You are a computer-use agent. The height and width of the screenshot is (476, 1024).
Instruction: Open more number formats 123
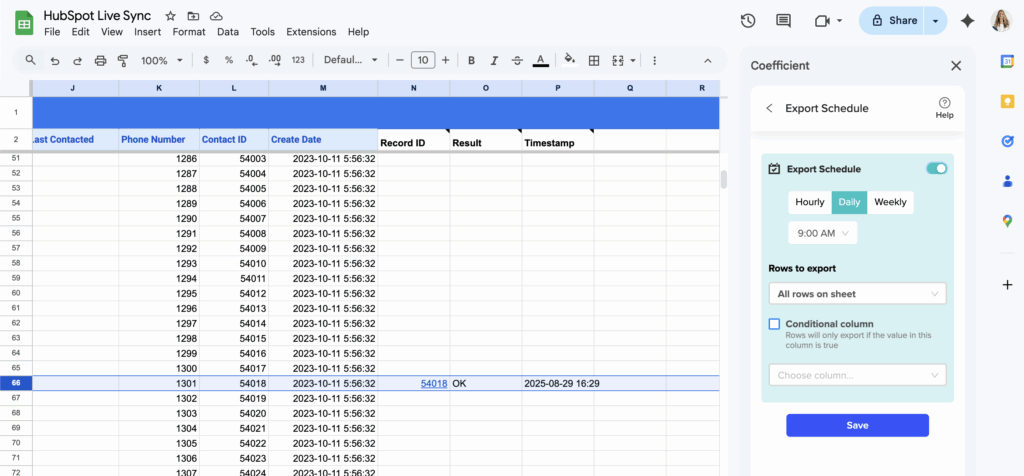point(298,60)
